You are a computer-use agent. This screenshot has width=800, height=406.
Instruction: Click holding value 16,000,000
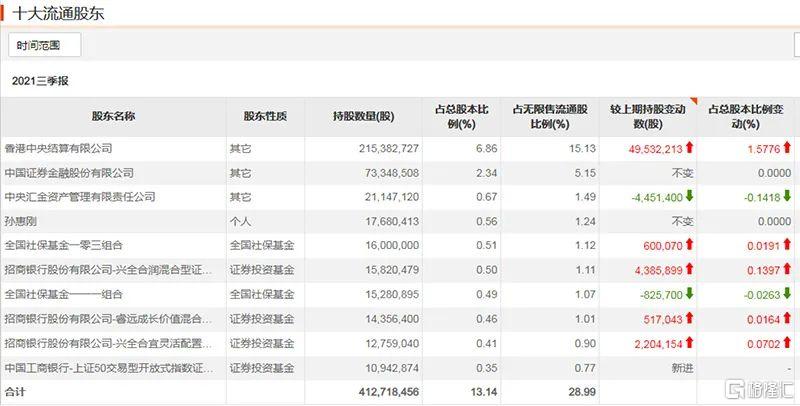[391, 245]
